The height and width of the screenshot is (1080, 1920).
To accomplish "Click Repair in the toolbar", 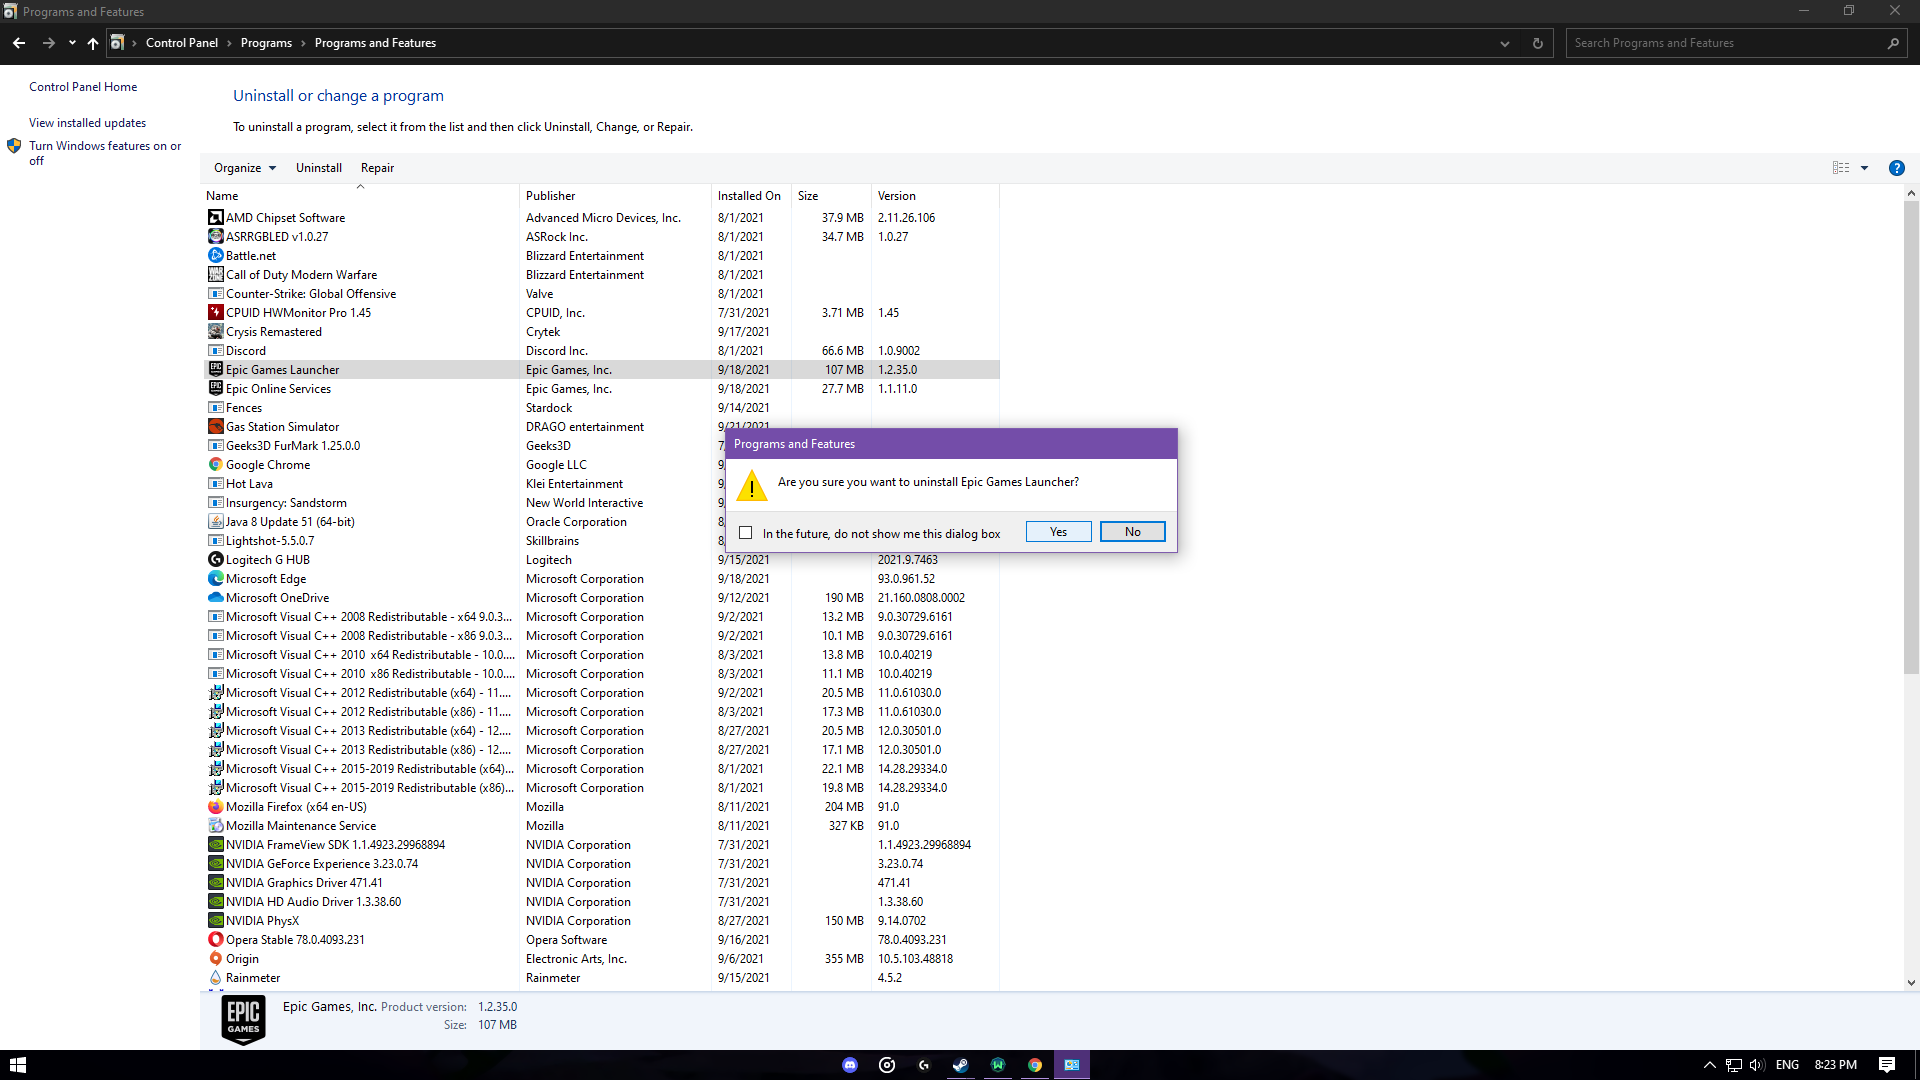I will pos(377,168).
